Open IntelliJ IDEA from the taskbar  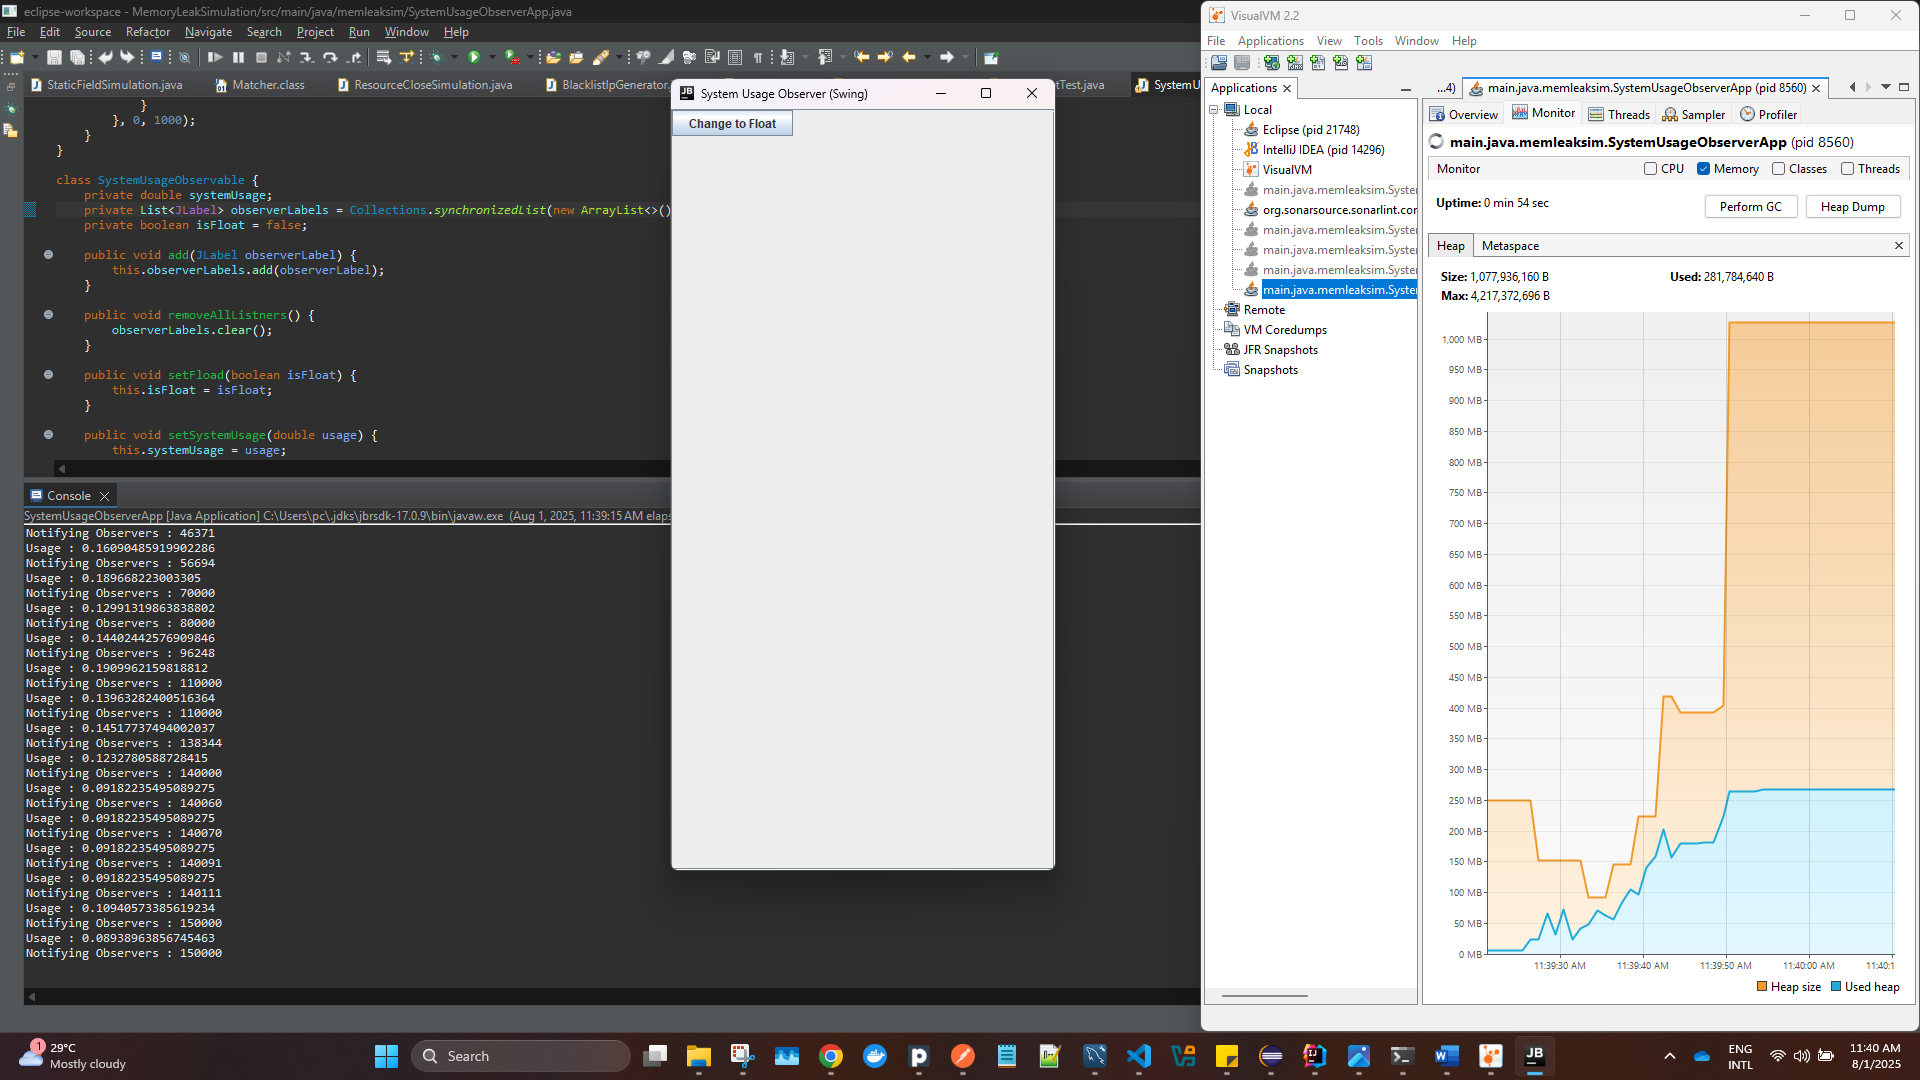[x=1314, y=1056]
